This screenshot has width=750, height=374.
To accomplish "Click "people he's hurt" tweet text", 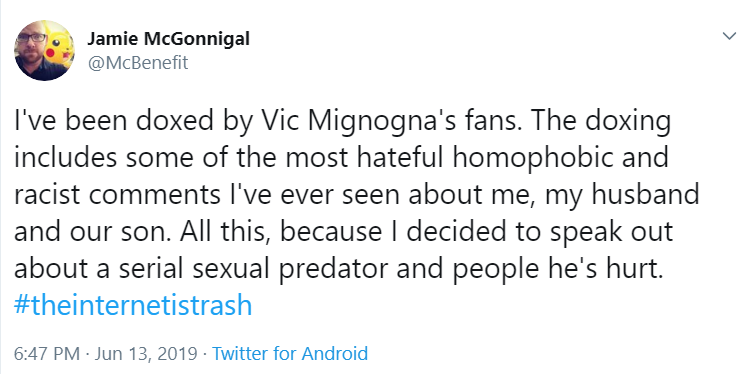I will [559, 269].
